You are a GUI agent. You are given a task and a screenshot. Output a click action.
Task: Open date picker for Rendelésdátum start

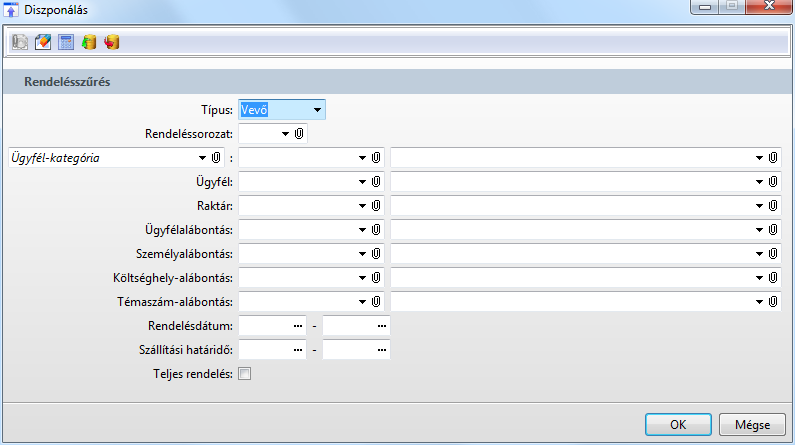(298, 326)
